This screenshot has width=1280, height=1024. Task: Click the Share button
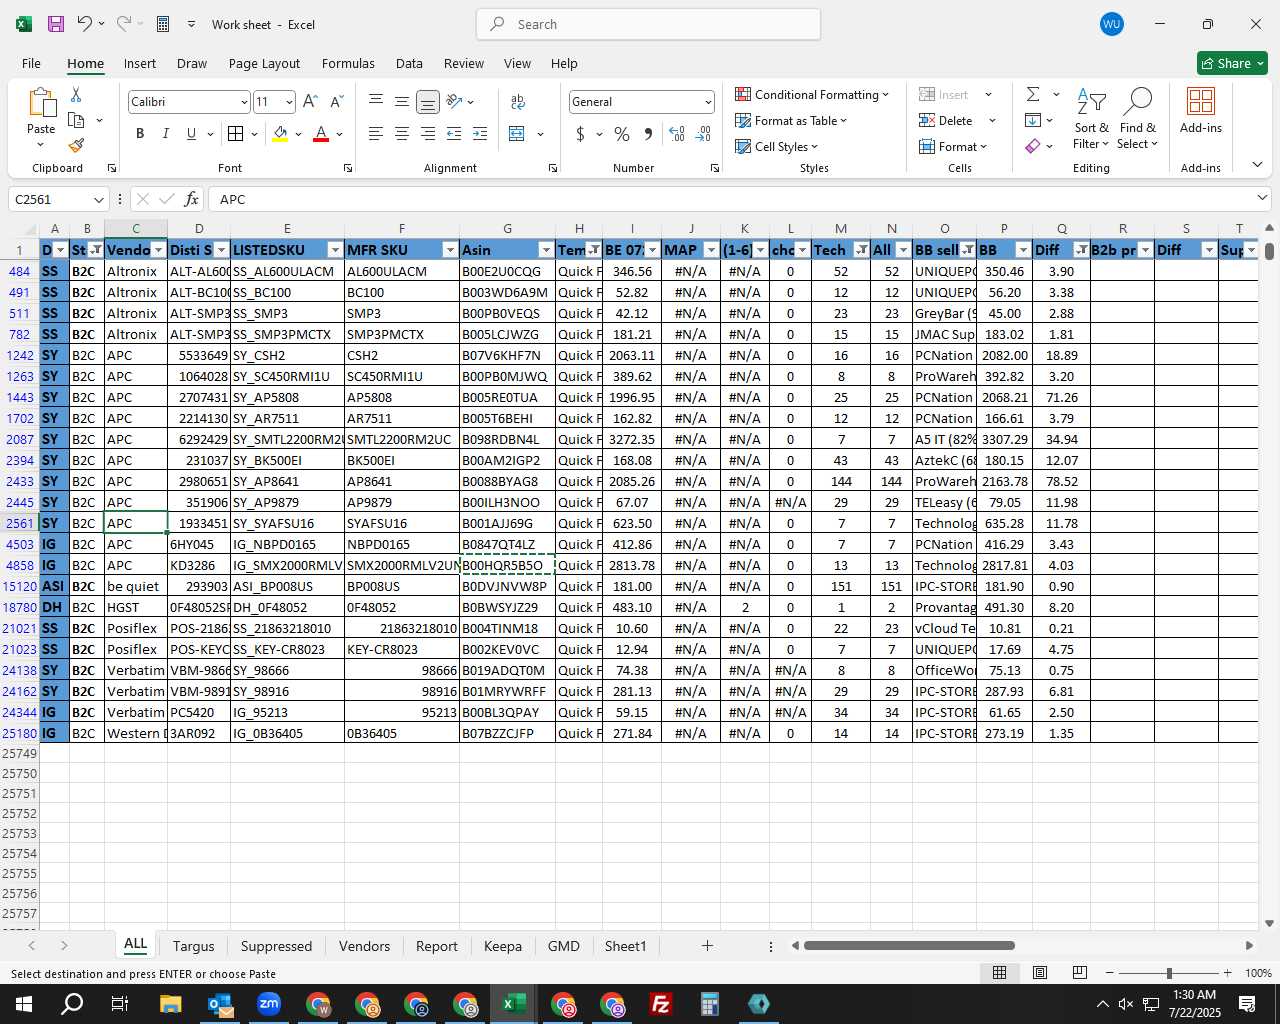tap(1232, 63)
